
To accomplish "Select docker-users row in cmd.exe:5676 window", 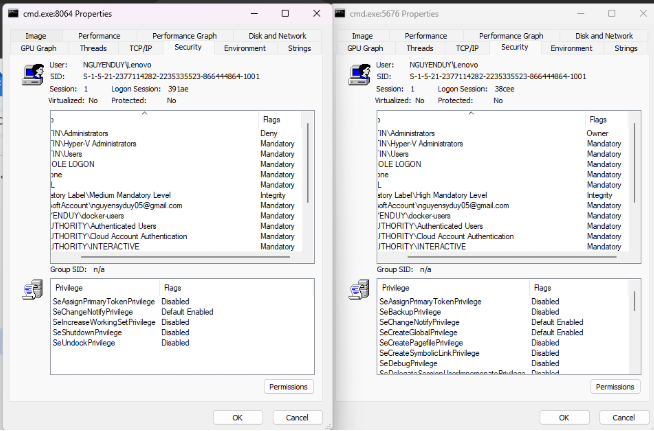I will pyautogui.click(x=503, y=216).
